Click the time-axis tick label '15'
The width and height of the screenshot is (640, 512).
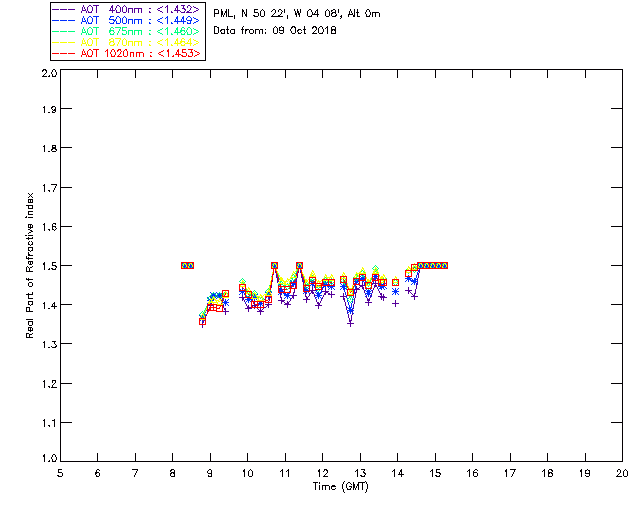(435, 473)
